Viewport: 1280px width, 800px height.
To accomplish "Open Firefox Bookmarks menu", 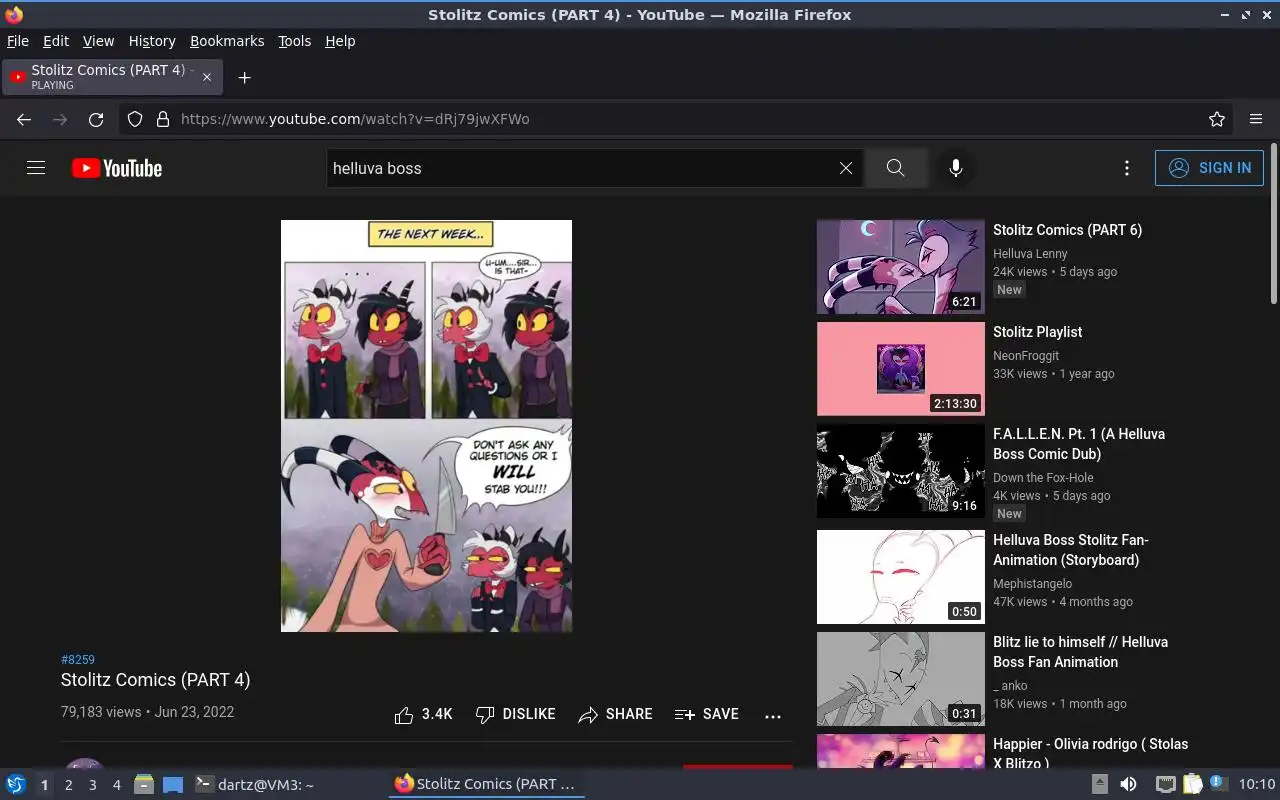I will 227,41.
